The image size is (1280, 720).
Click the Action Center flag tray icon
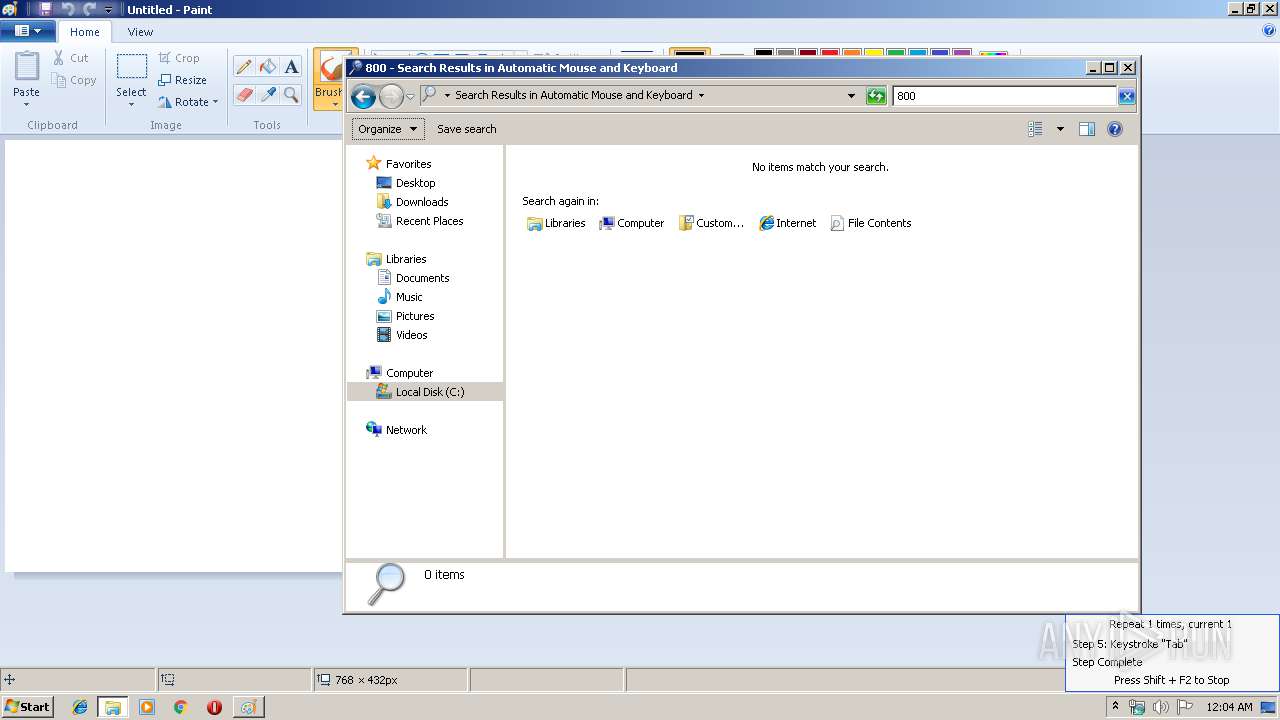tap(1185, 707)
